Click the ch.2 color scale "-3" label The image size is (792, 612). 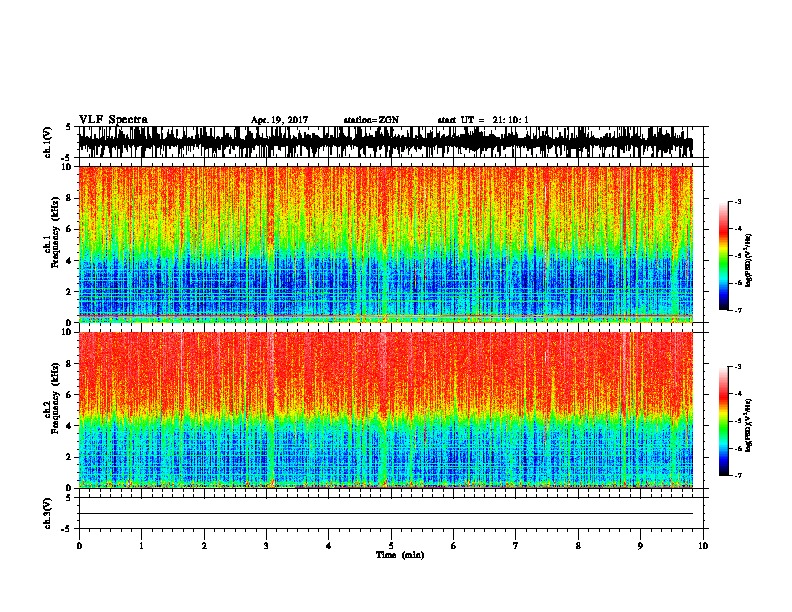pyautogui.click(x=738, y=367)
